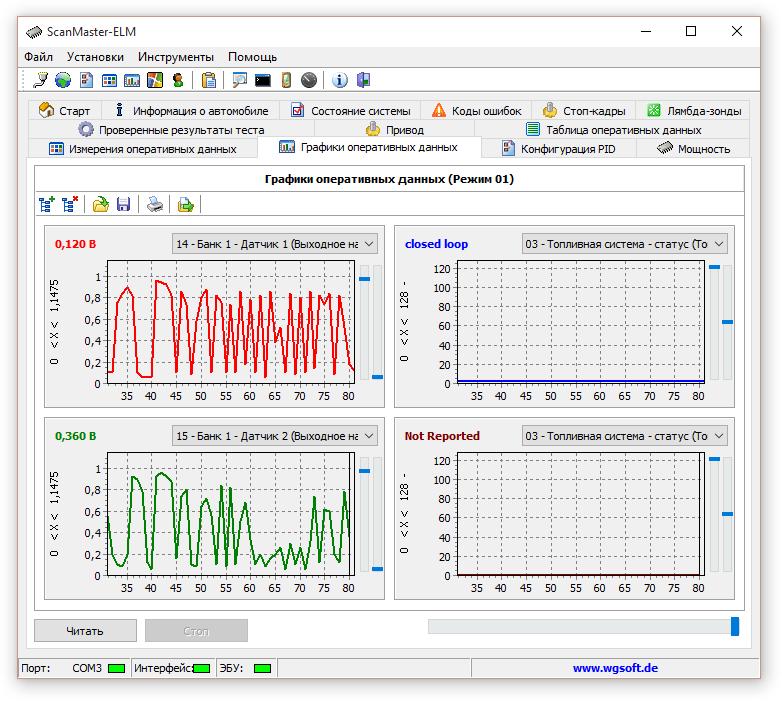782x701 pixels.
Task: Click the green globe toolbar icon
Action: 63,80
